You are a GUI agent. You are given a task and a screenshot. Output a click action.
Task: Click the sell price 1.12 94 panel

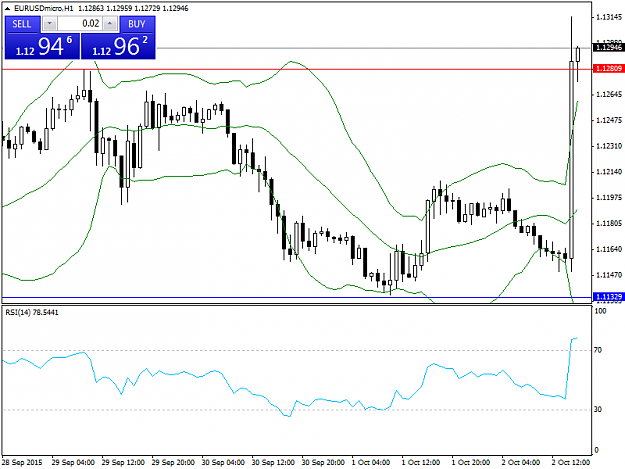43,46
